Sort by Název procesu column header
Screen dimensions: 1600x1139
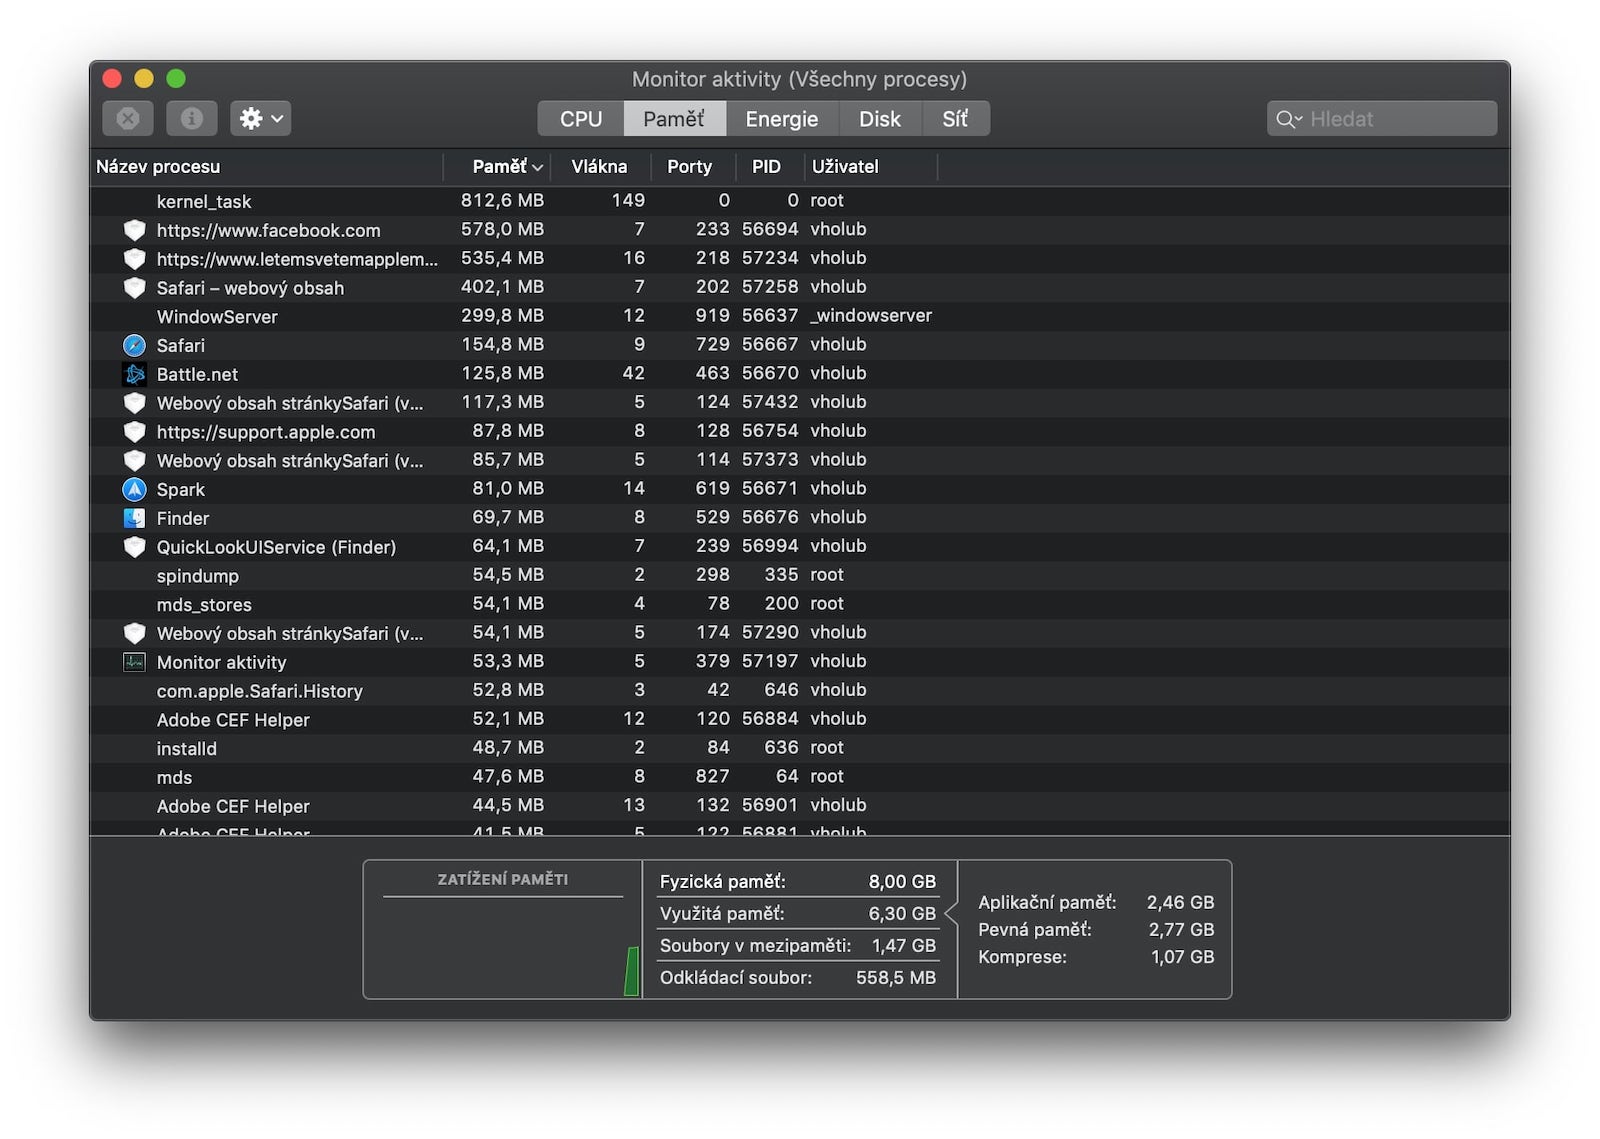[158, 167]
